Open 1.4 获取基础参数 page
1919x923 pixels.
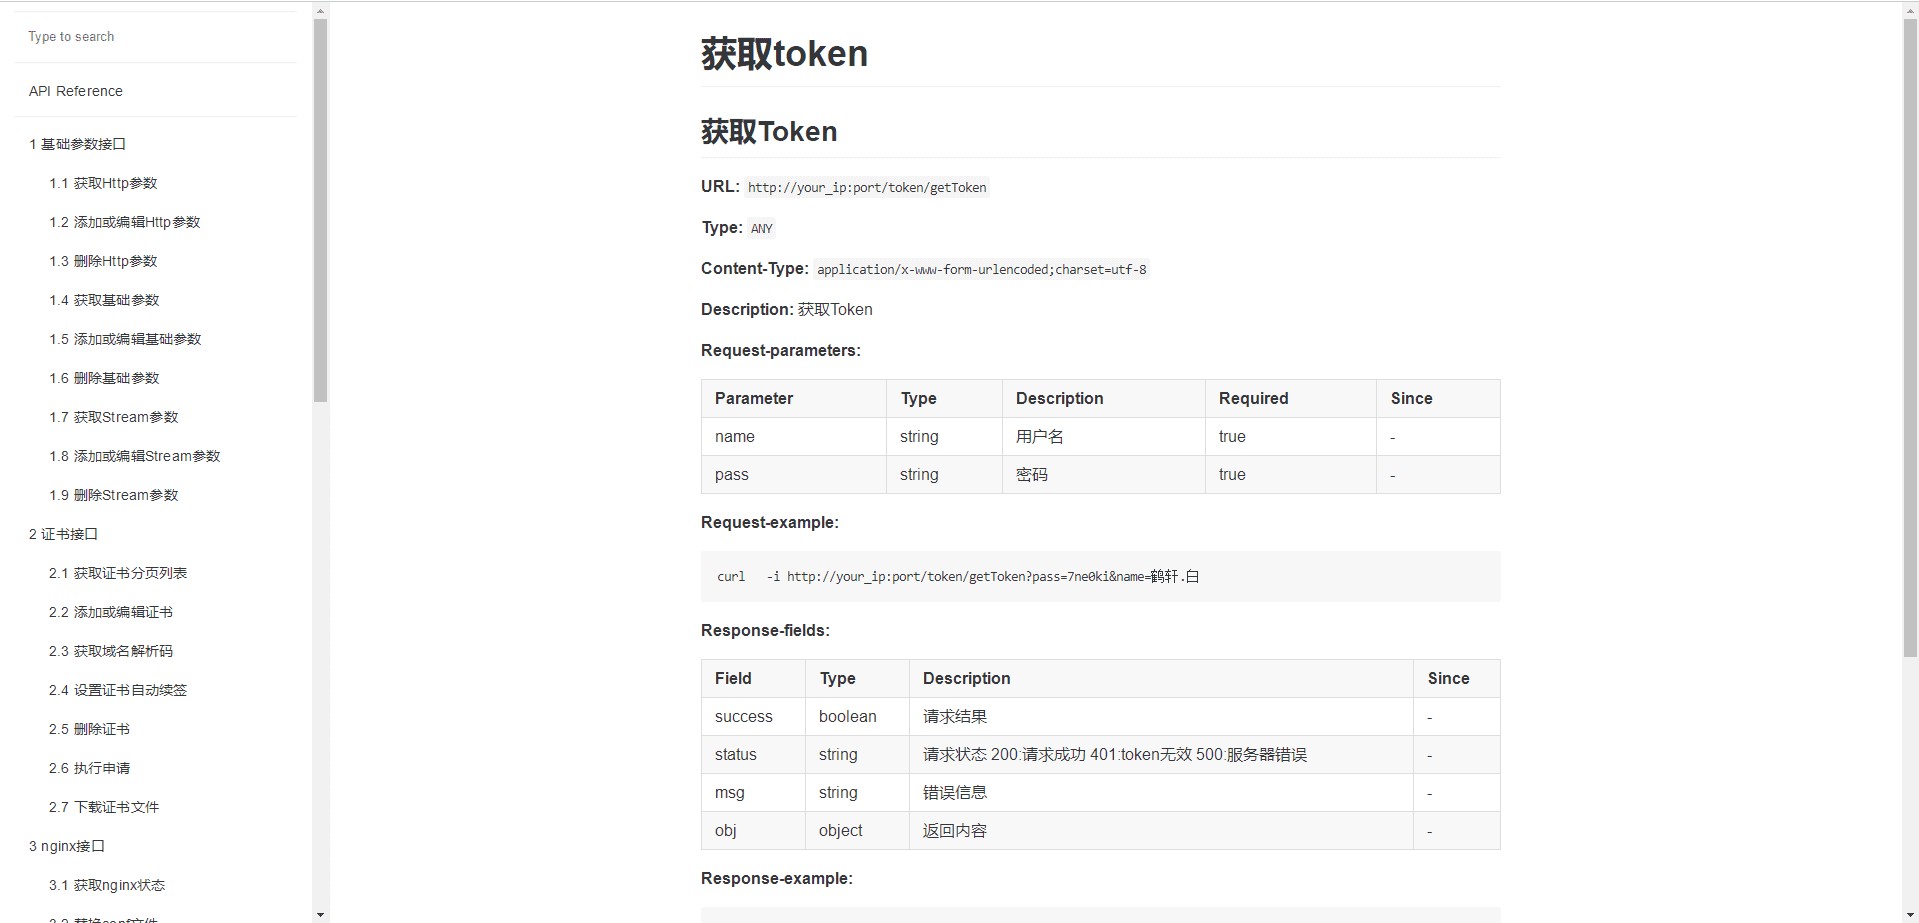point(104,299)
